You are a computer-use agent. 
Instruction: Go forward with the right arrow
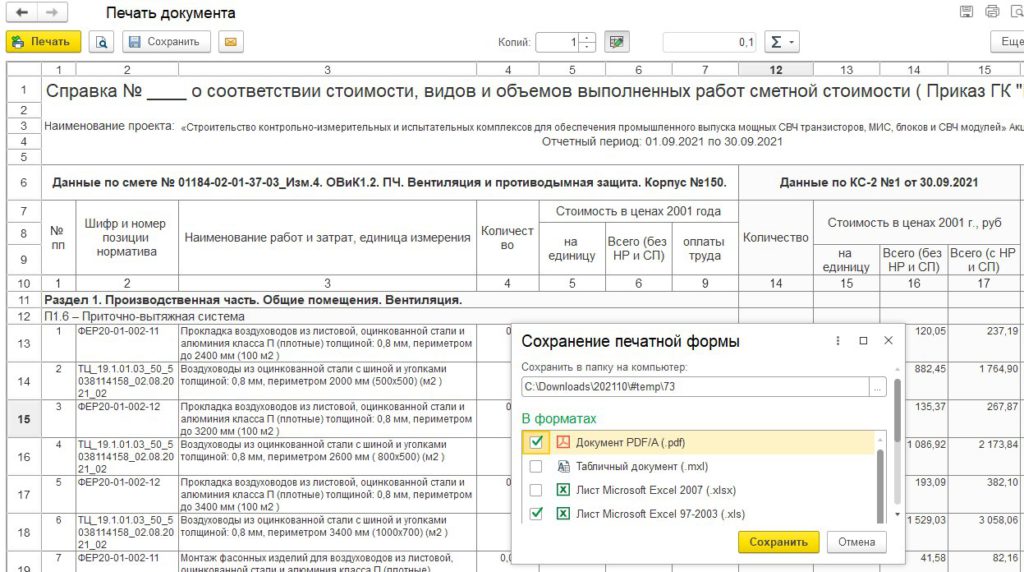[x=52, y=12]
